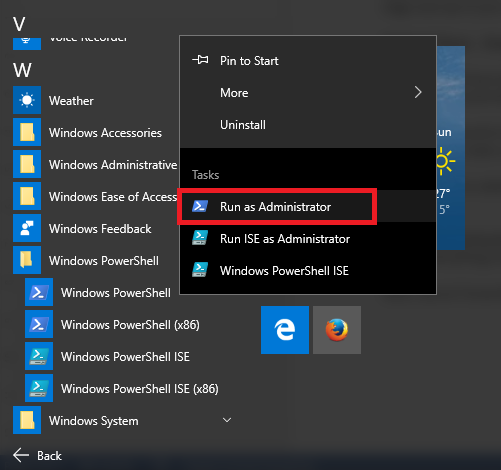Image resolution: width=501 pixels, height=470 pixels.
Task: Open the Weather live tile
Action: pos(451,148)
